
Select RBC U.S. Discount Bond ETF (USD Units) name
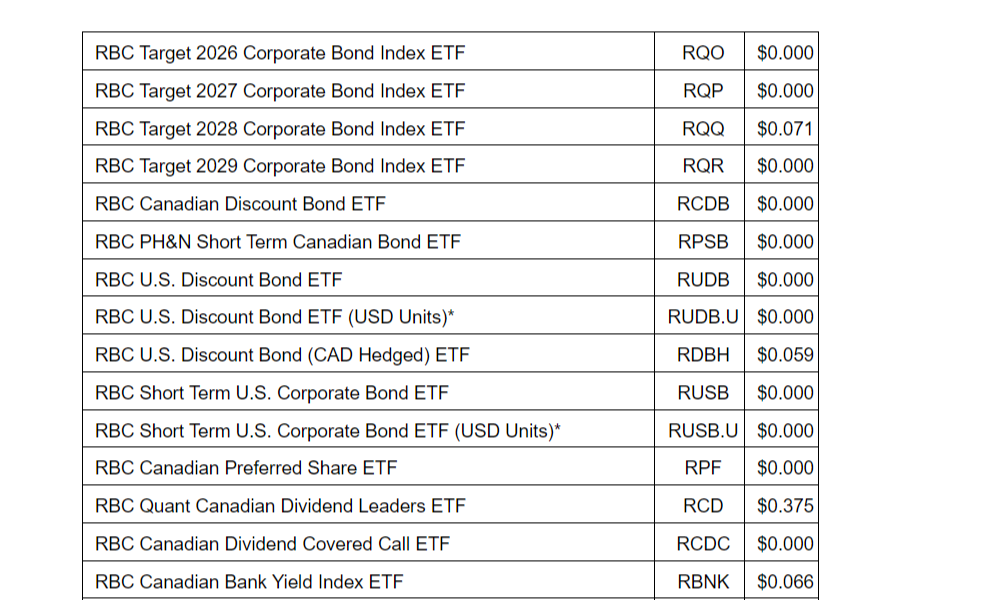click(272, 317)
